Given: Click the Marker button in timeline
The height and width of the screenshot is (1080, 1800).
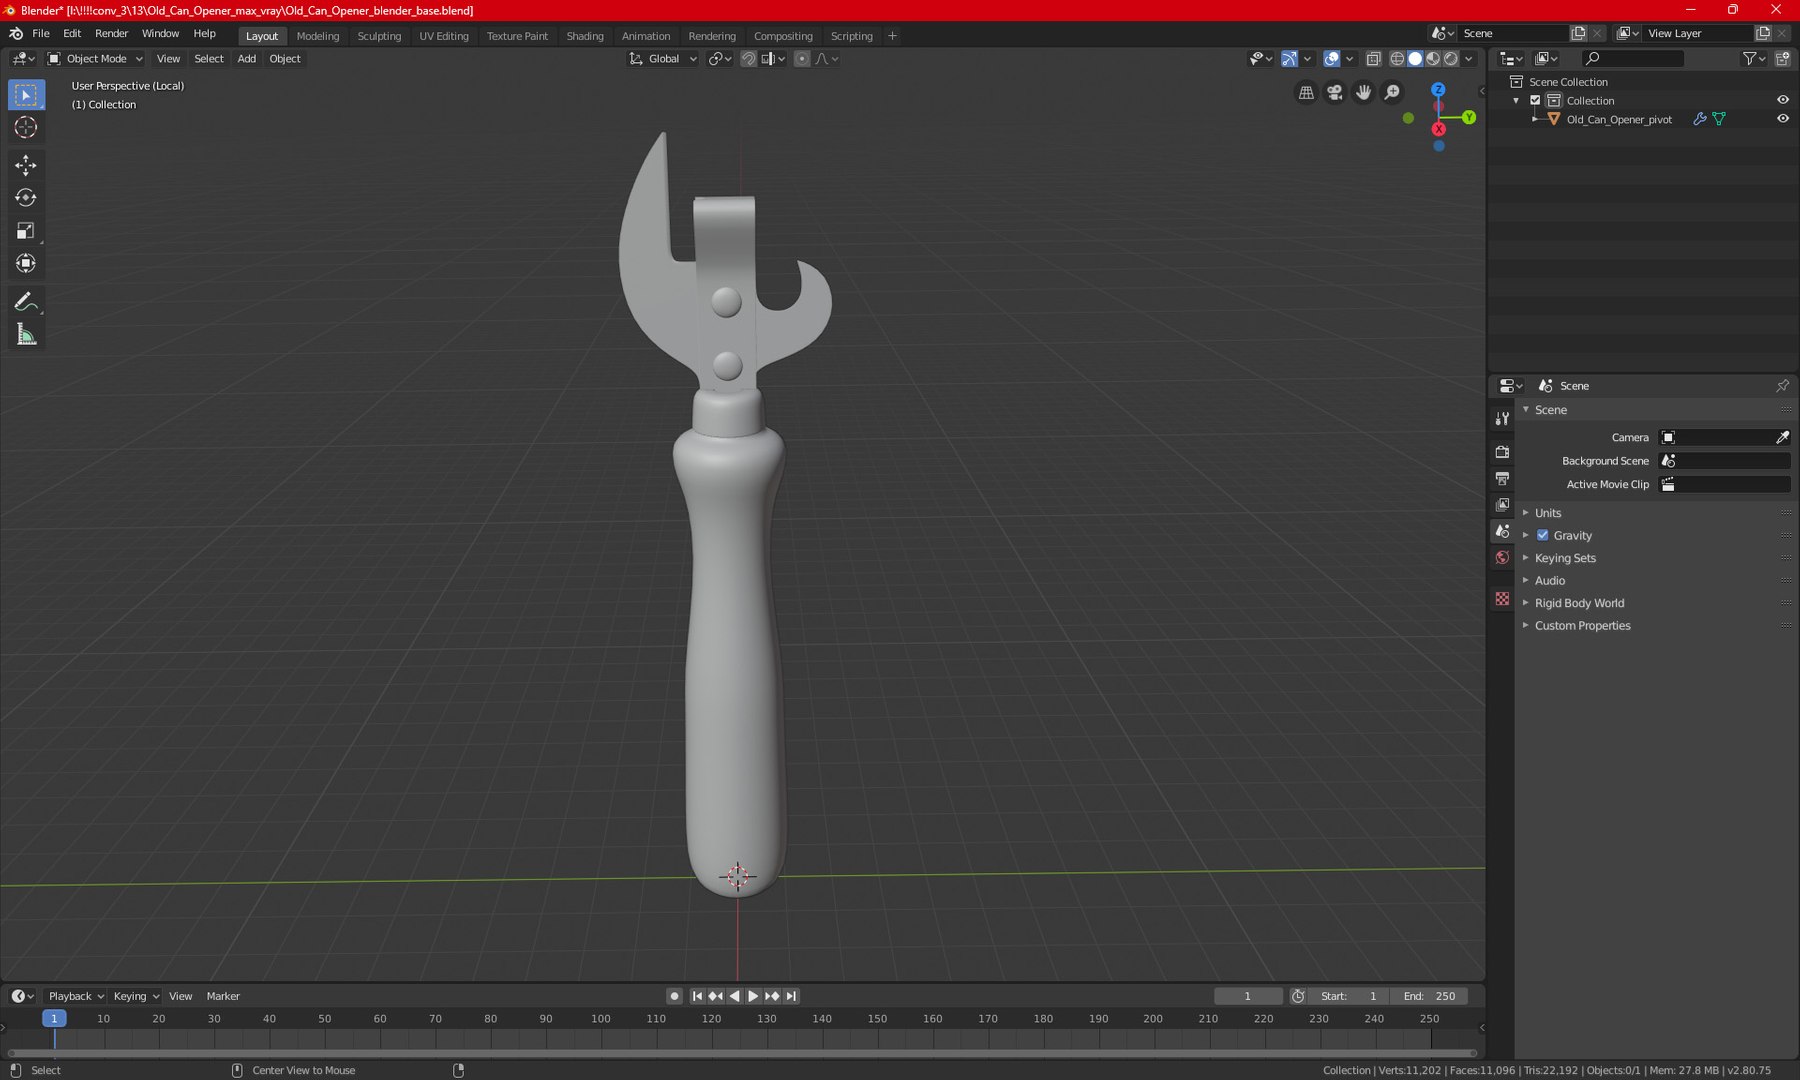Looking at the screenshot, I should (x=223, y=996).
